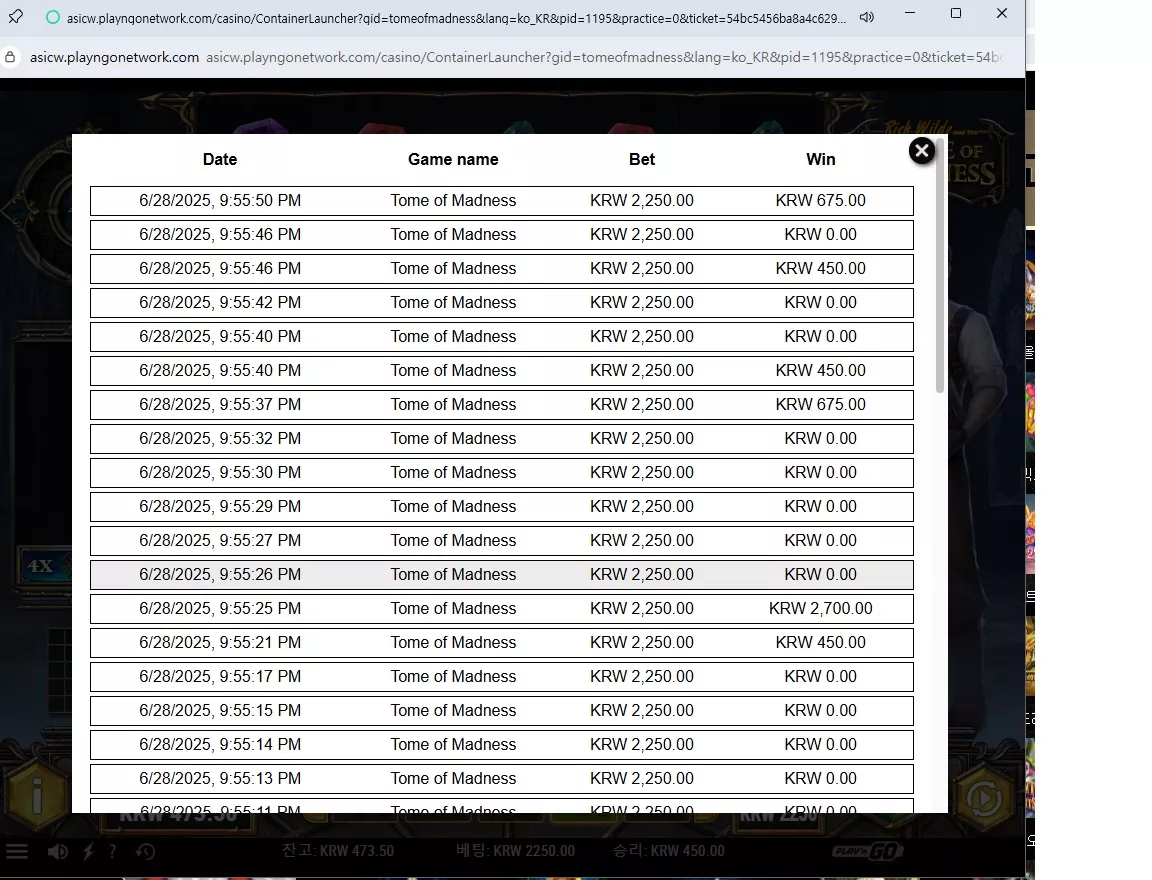This screenshot has width=1152, height=880.
Task: Select the 9:55:40 PM row with KRW 0.00 win
Action: pos(502,336)
